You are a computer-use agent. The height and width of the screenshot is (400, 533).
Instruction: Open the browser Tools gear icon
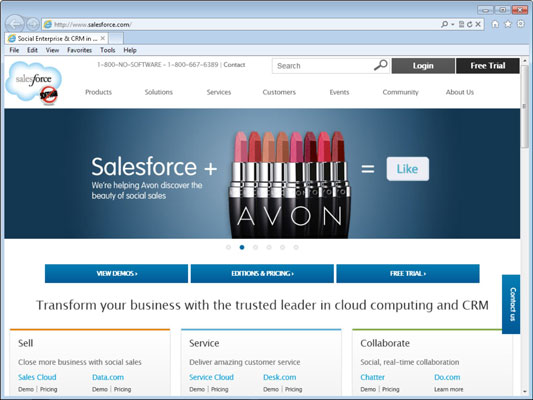click(x=520, y=24)
